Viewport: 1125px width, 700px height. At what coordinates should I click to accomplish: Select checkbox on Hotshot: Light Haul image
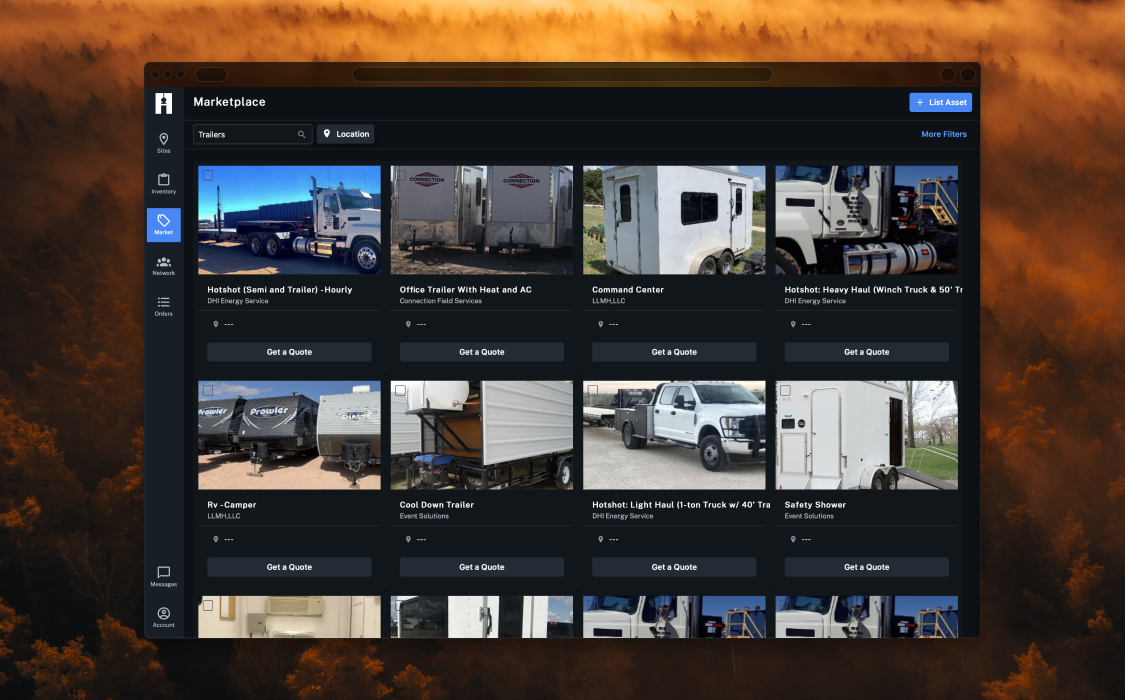pyautogui.click(x=593, y=390)
